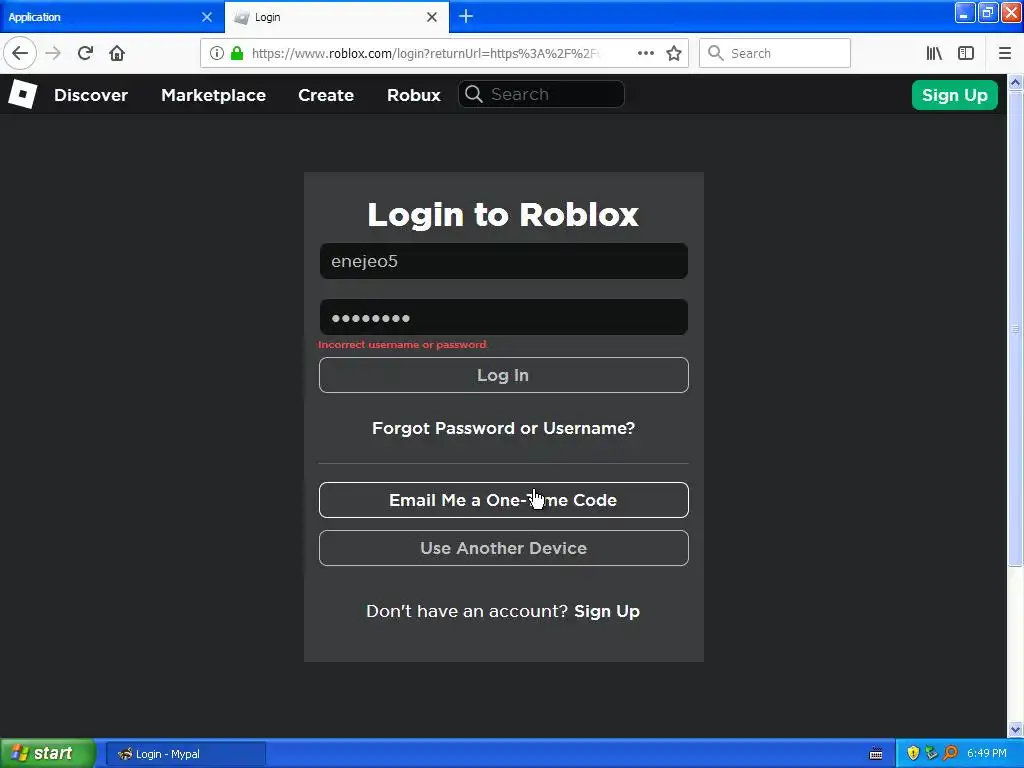Click the scrollbar up arrow
The width and height of the screenshot is (1024, 768).
point(1015,82)
